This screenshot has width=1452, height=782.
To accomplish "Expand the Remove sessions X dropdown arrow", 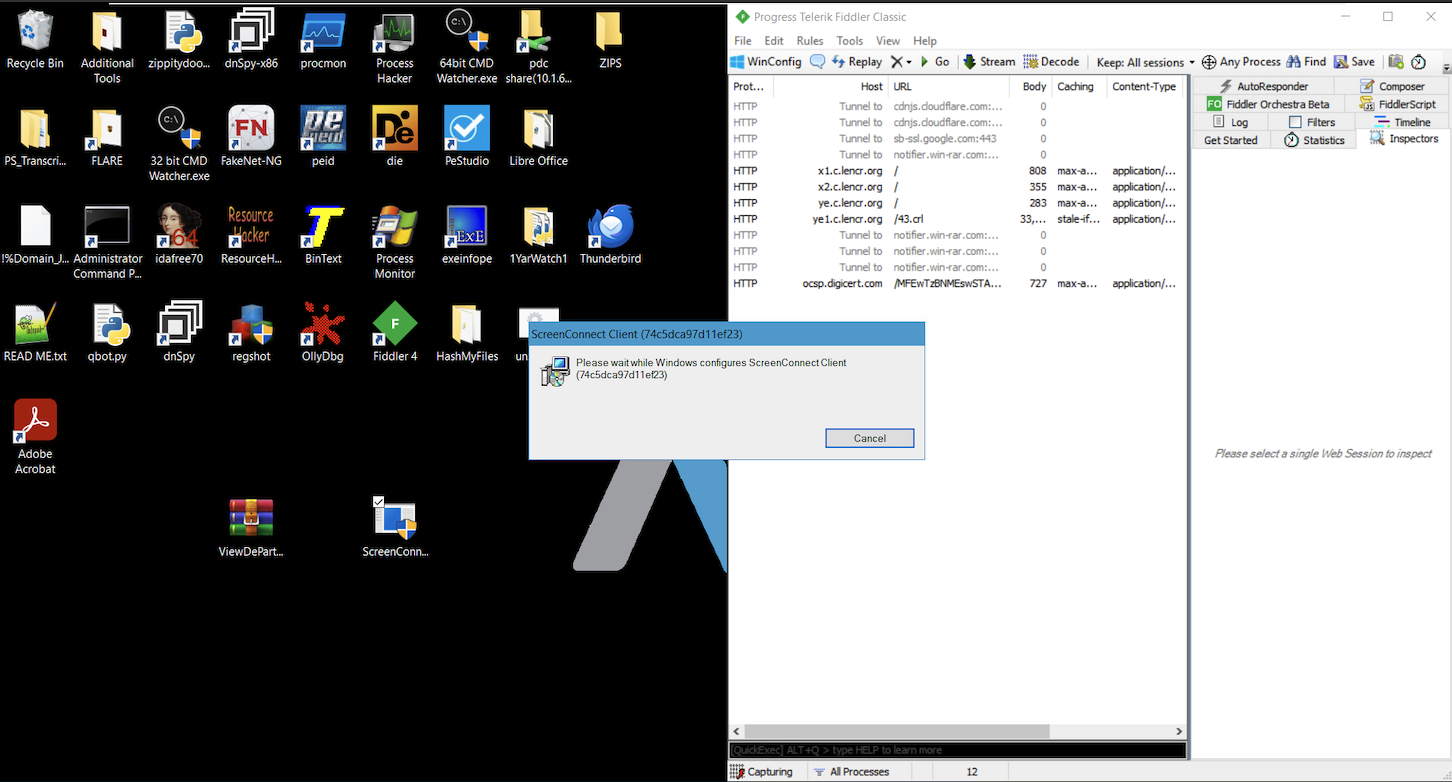I will pos(909,62).
